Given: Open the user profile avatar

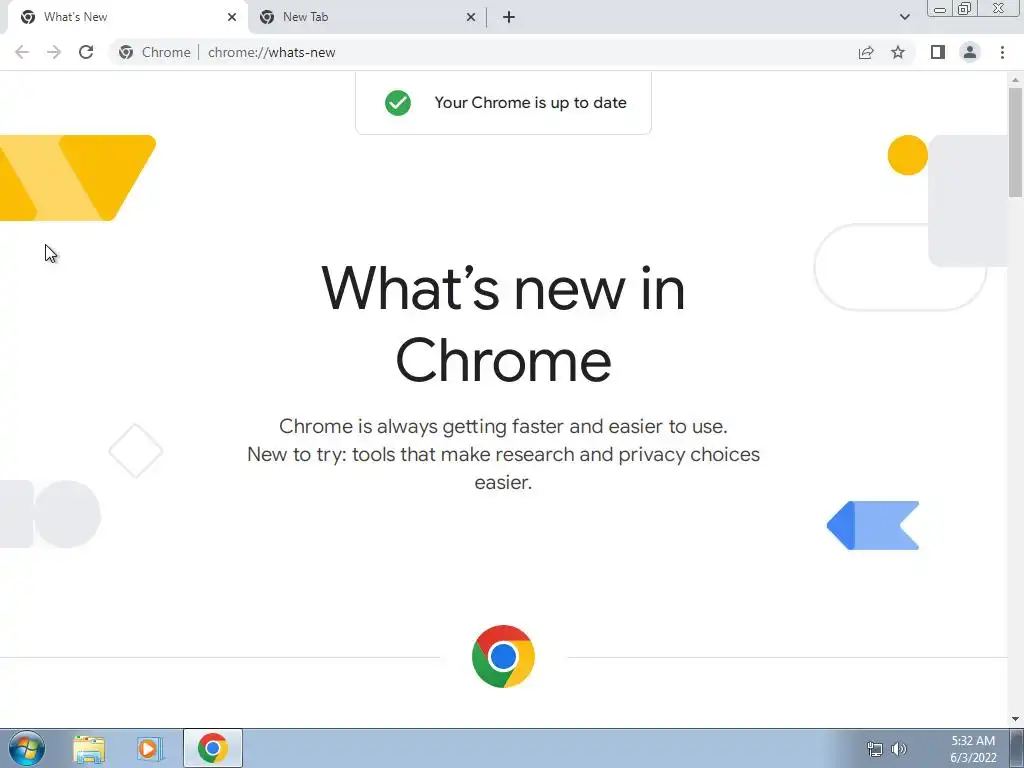Looking at the screenshot, I should pyautogui.click(x=970, y=52).
